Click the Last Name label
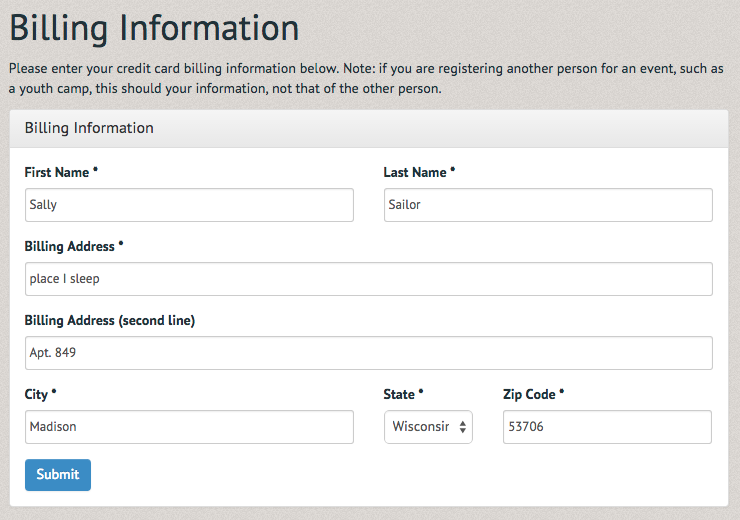This screenshot has height=520, width=740. 415,172
